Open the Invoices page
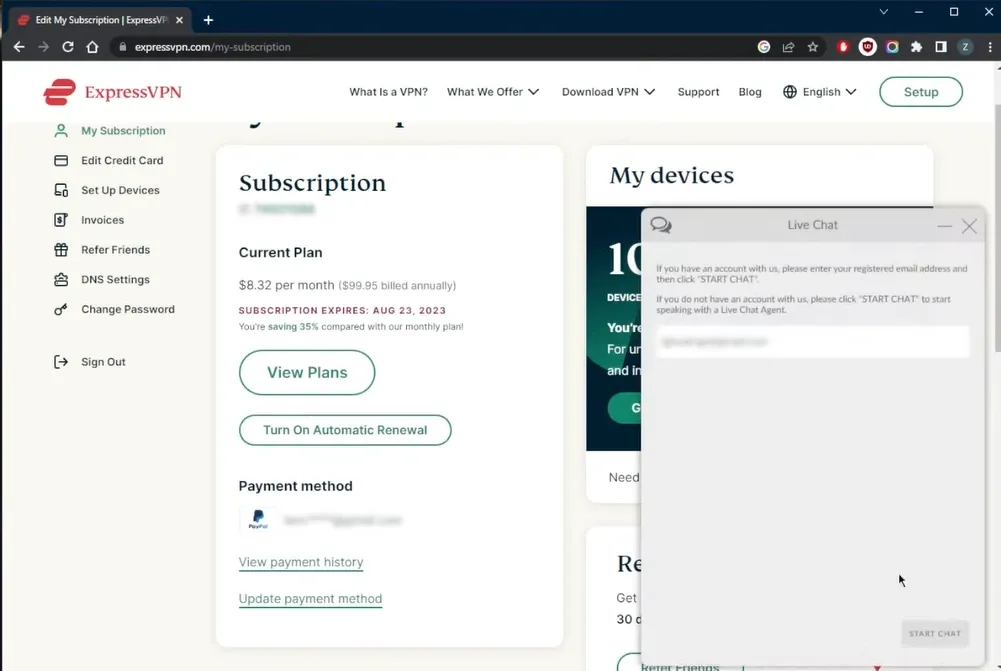The width and height of the screenshot is (1001, 671). point(102,220)
